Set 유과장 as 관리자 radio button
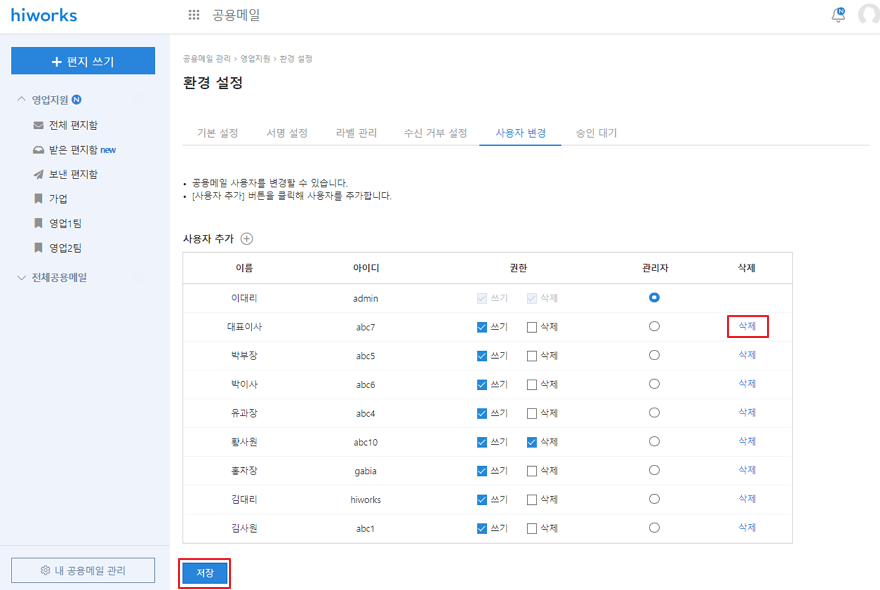The width and height of the screenshot is (880, 590). (654, 412)
